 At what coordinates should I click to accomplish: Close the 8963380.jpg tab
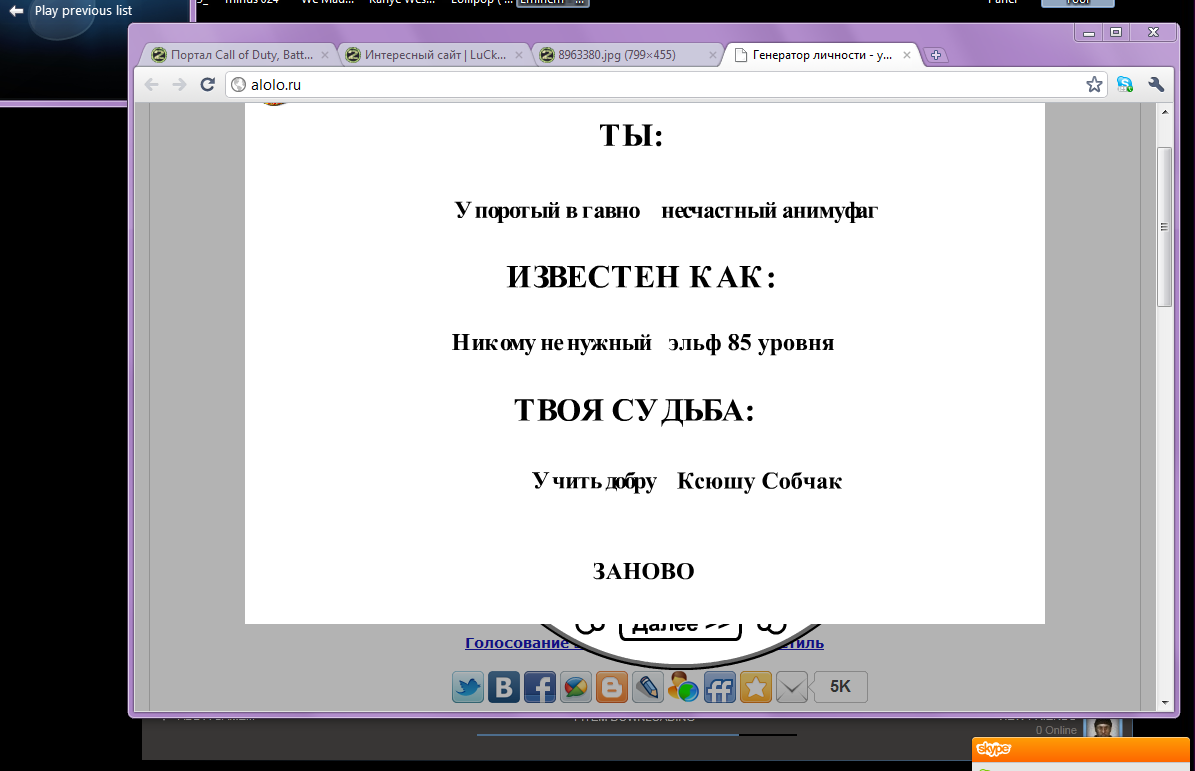[713, 55]
